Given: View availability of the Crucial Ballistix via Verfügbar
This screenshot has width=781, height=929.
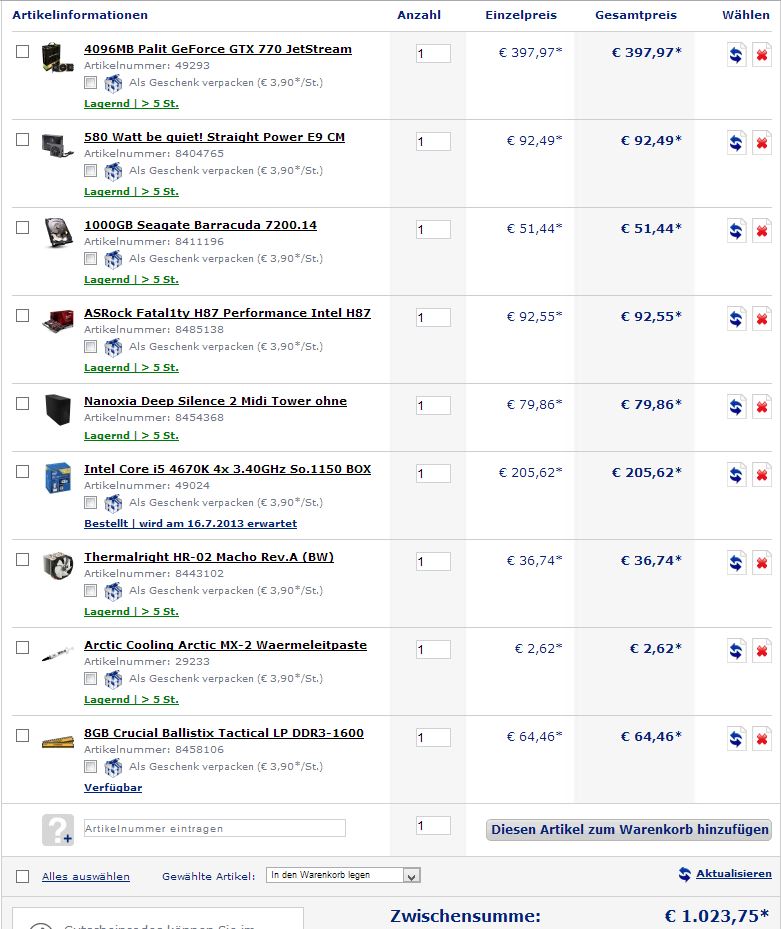Looking at the screenshot, I should [113, 787].
